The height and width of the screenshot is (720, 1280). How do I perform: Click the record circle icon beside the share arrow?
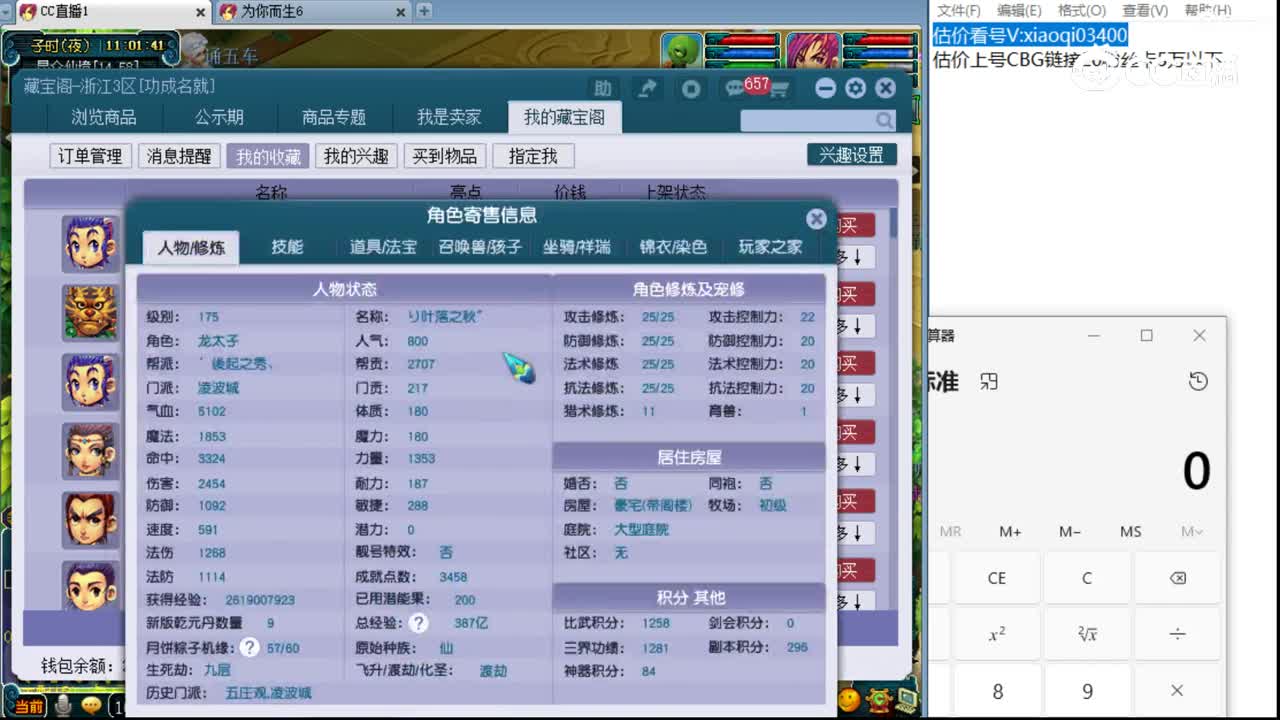click(691, 88)
